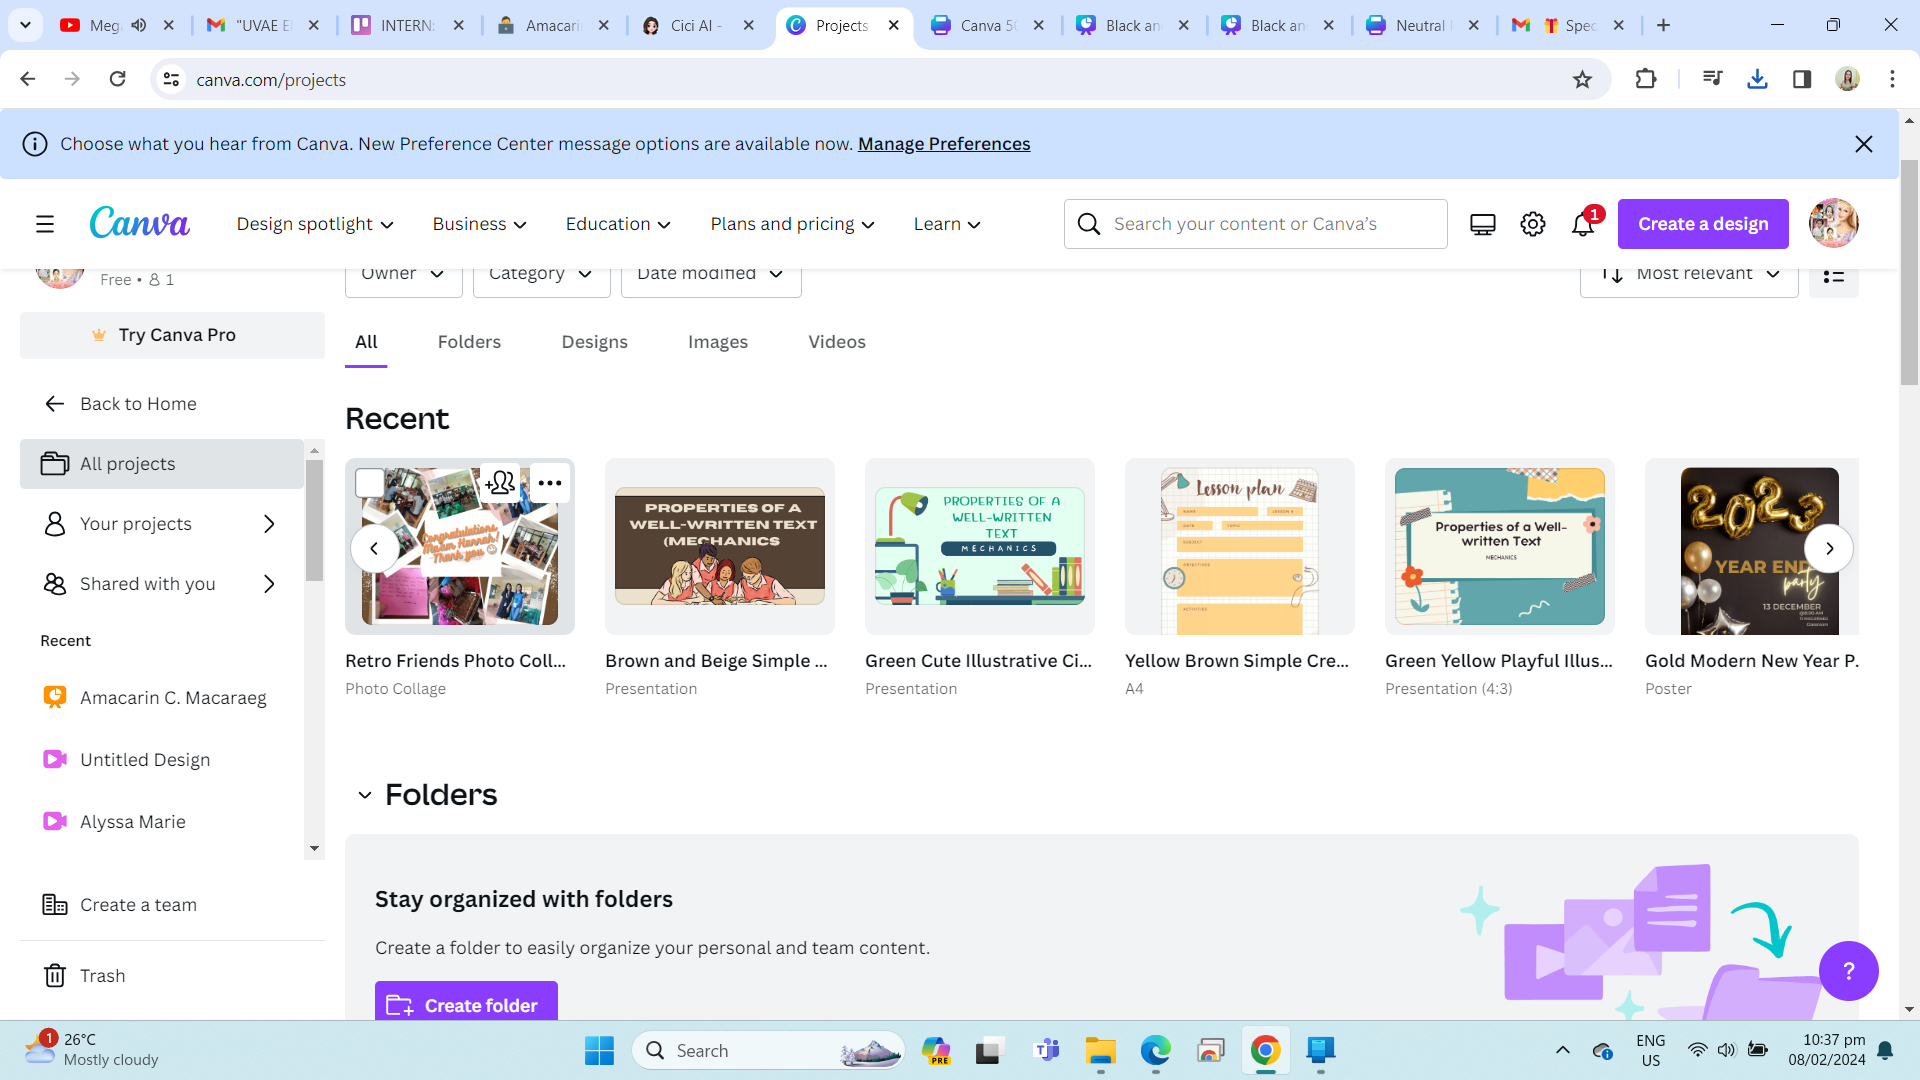Select the Retro Friends Photo Collage checkbox
This screenshot has height=1080, width=1920.
point(370,483)
